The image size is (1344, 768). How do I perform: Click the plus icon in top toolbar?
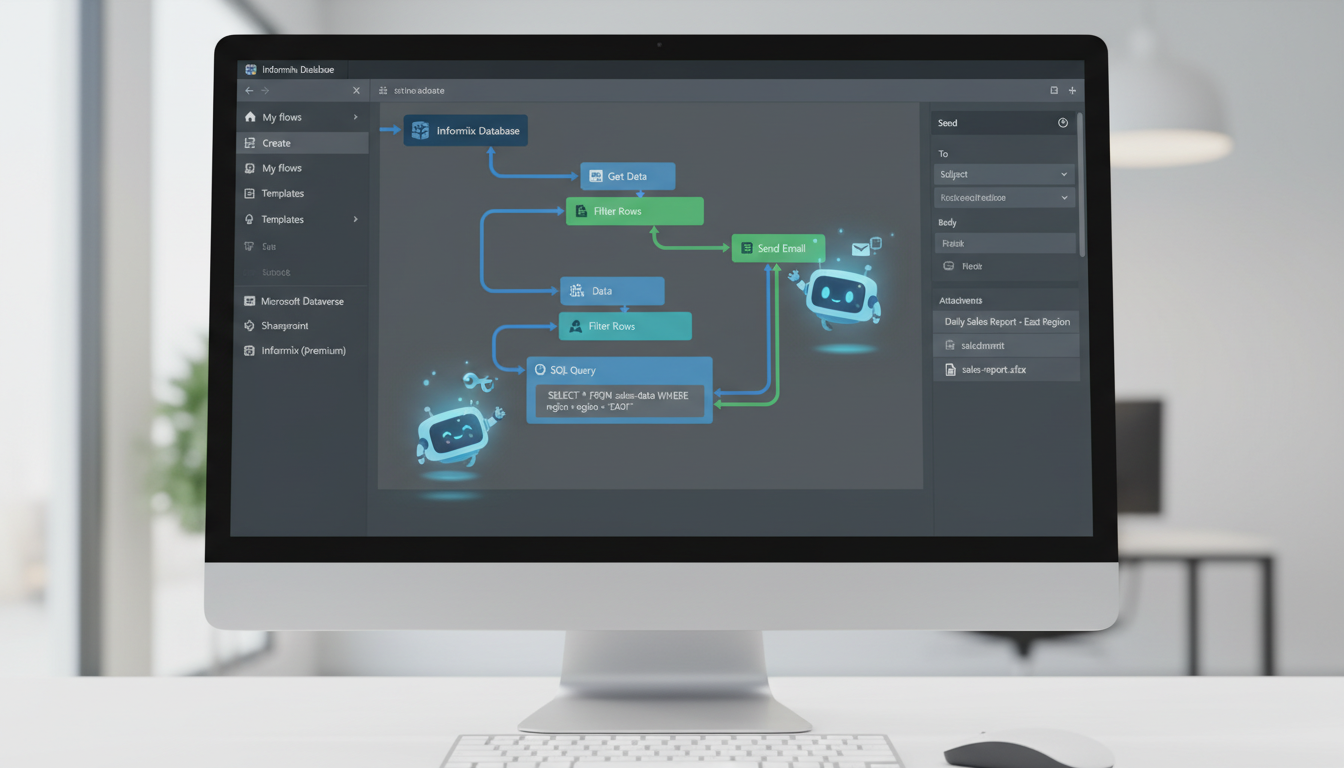[1072, 90]
